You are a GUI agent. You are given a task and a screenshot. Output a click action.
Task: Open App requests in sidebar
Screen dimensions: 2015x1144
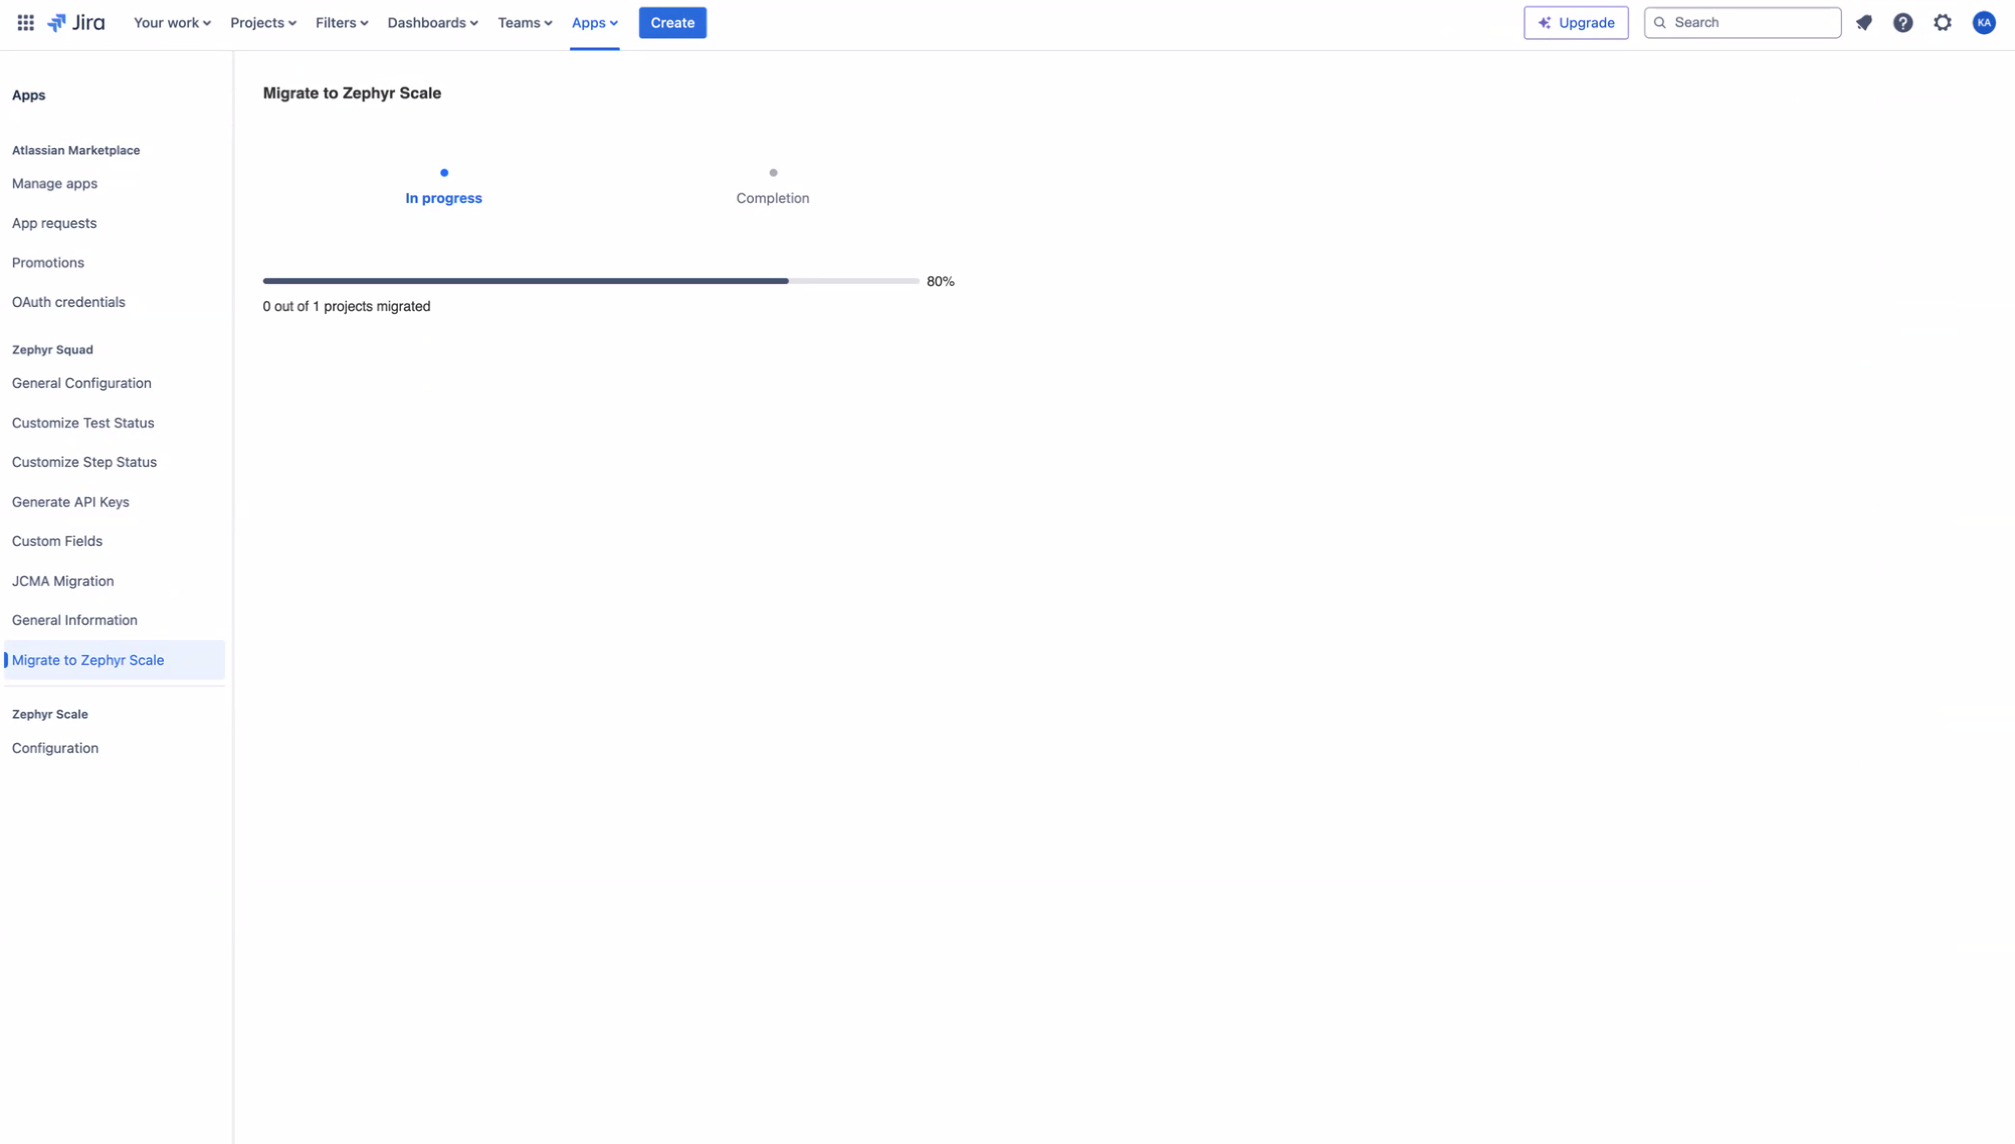tap(54, 223)
